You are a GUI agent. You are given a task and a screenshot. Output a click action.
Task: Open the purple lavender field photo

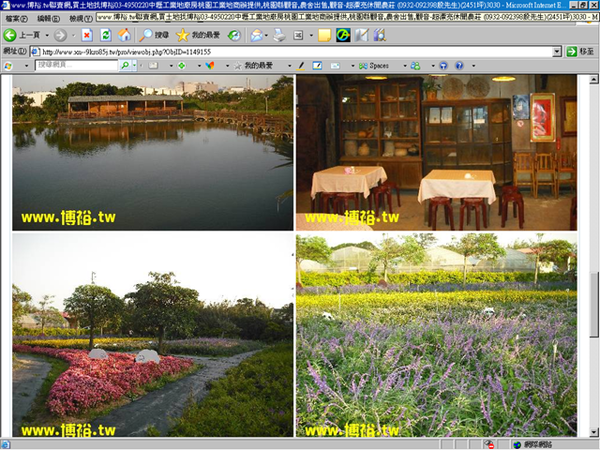436,335
